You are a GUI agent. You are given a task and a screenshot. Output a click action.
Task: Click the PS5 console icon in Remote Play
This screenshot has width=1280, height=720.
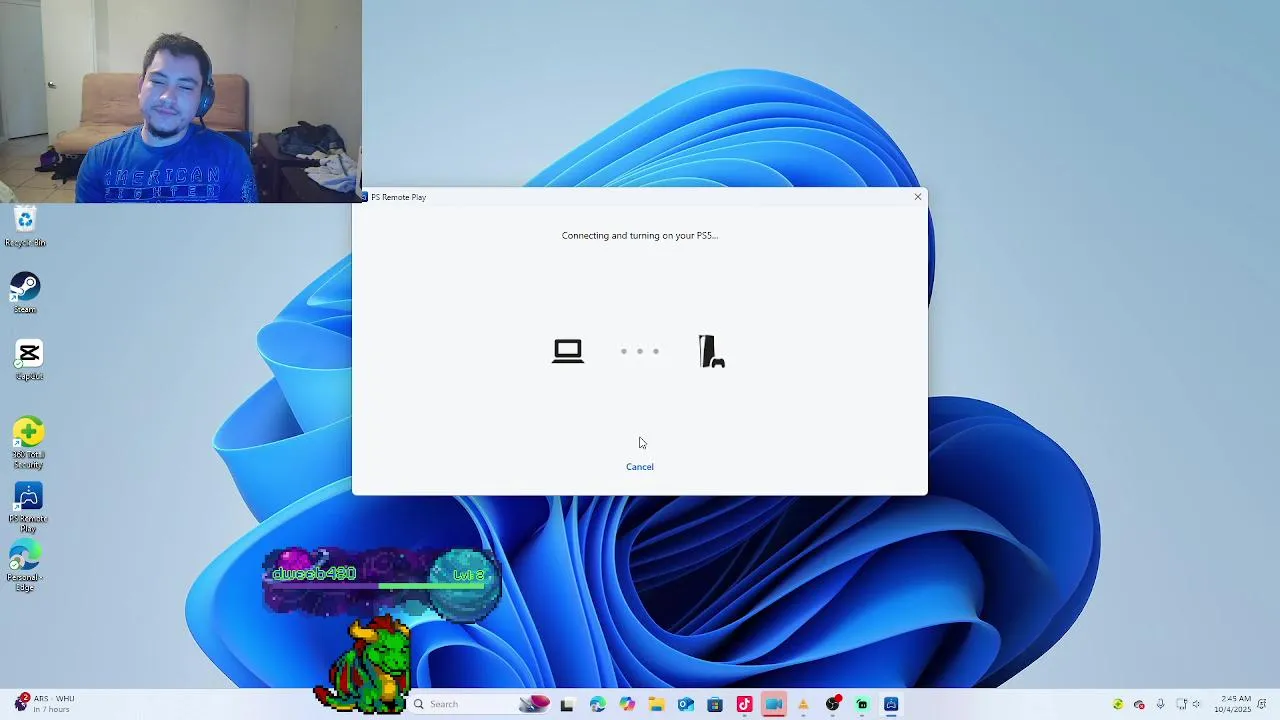[712, 351]
